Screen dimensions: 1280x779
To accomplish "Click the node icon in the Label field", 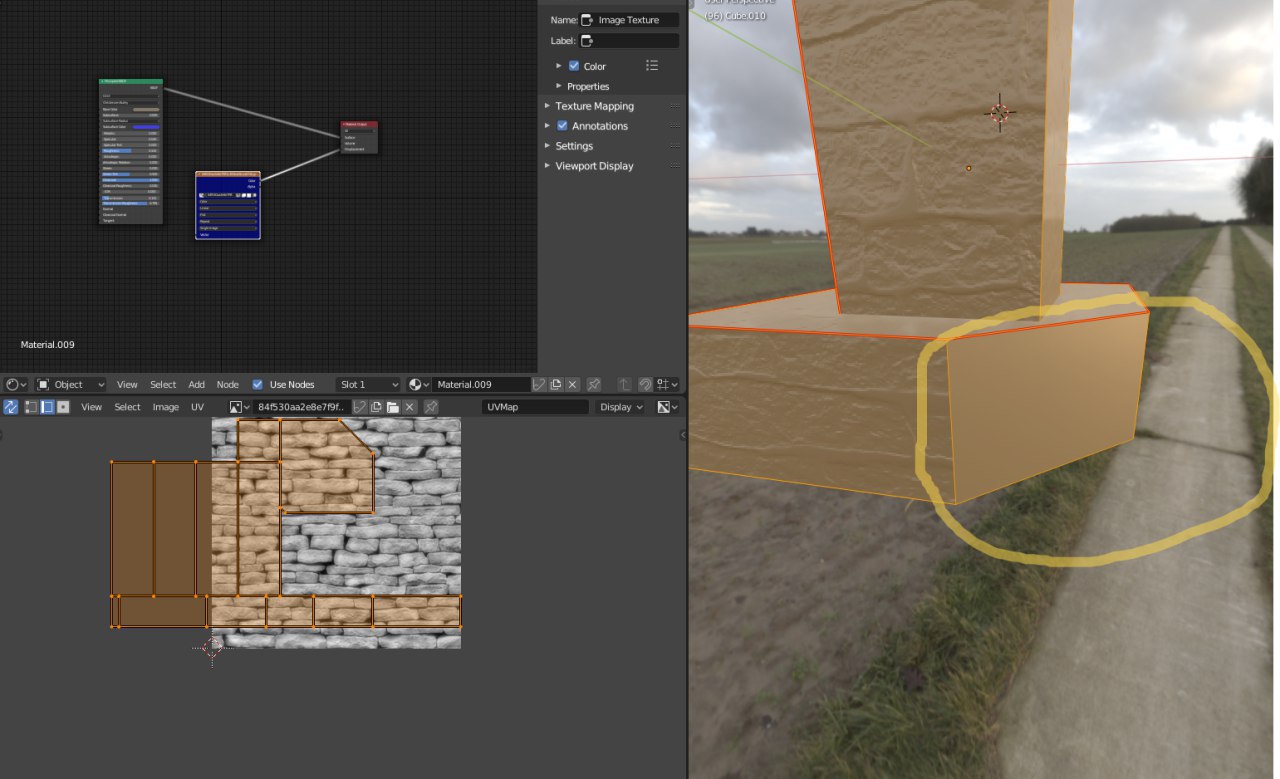I will pyautogui.click(x=589, y=41).
